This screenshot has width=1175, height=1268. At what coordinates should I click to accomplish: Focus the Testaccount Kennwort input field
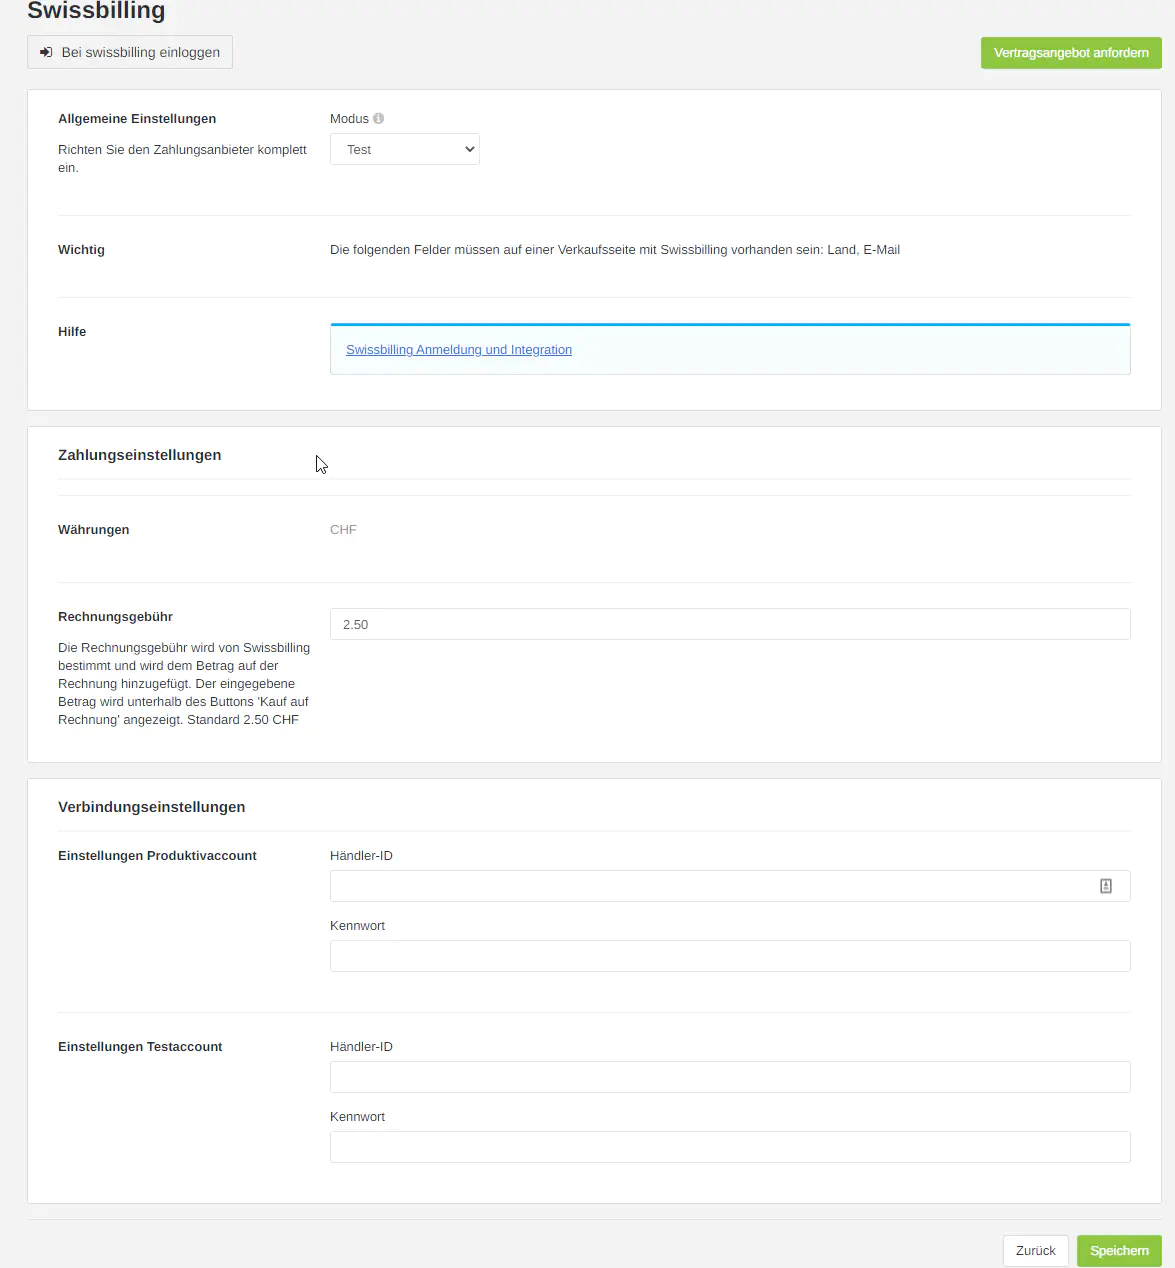[x=730, y=1147]
